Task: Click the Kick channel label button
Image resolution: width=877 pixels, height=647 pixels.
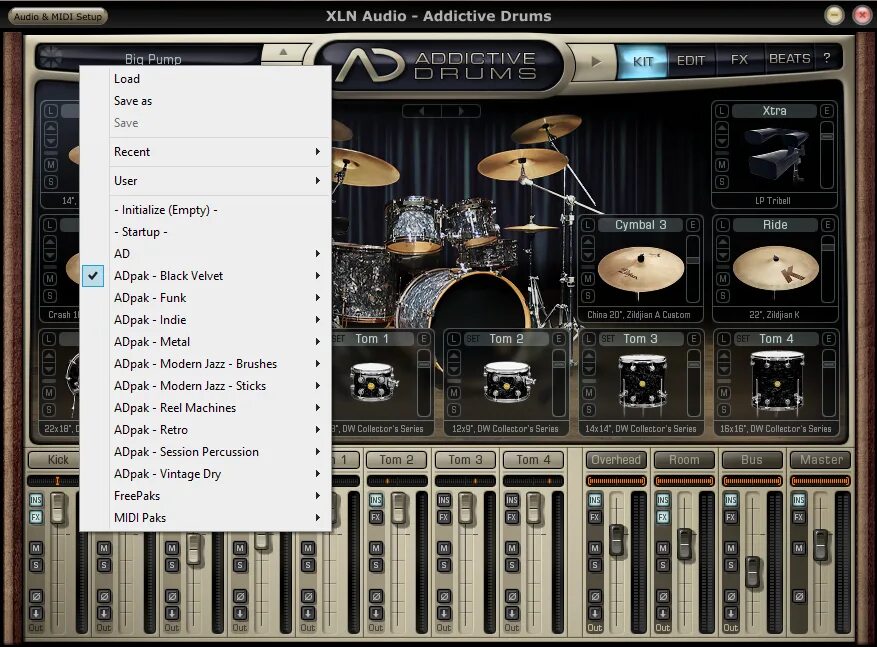Action: tap(58, 460)
